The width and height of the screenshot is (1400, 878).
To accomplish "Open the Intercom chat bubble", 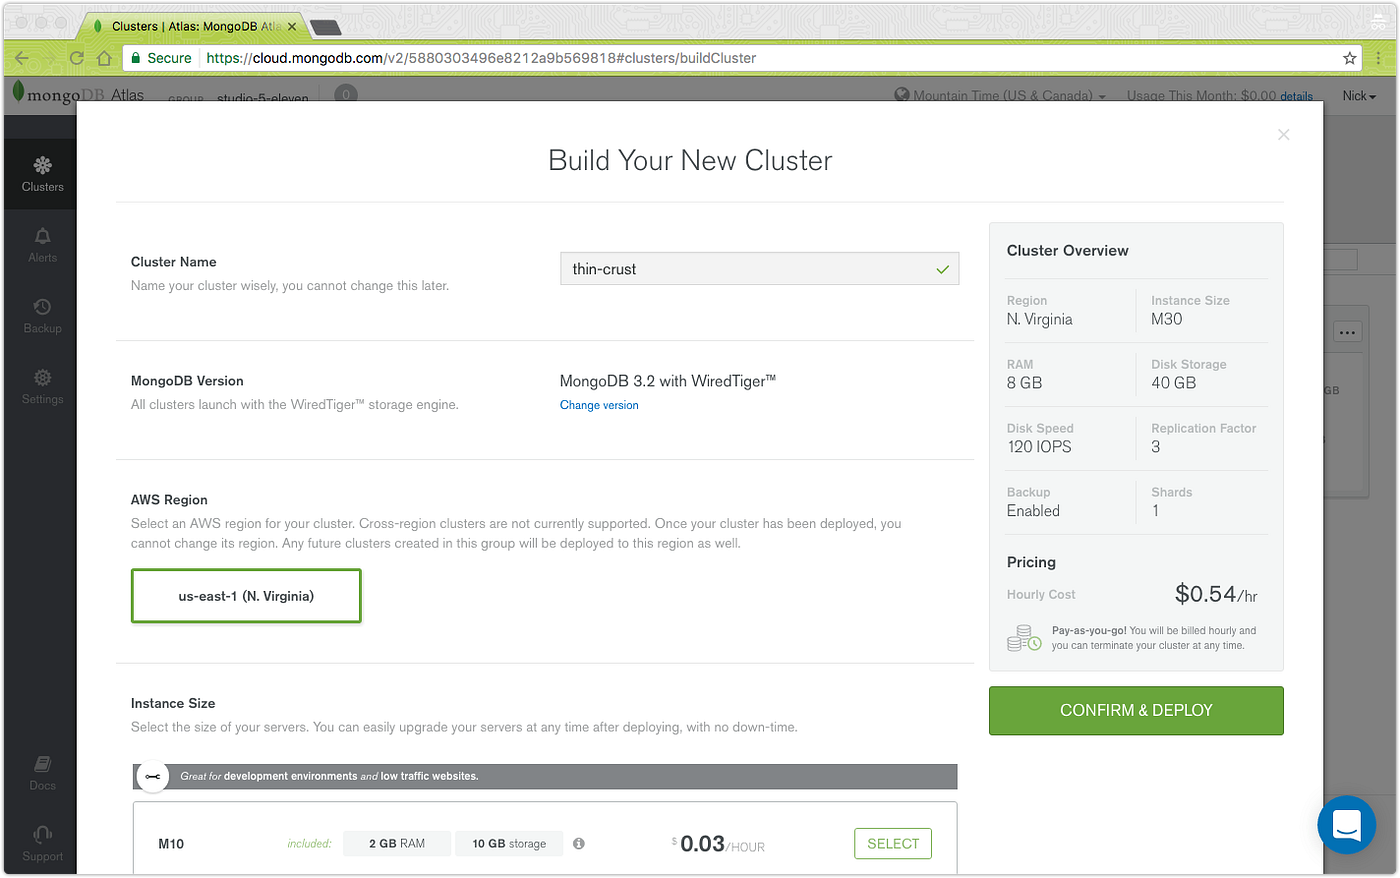I will click(1346, 825).
